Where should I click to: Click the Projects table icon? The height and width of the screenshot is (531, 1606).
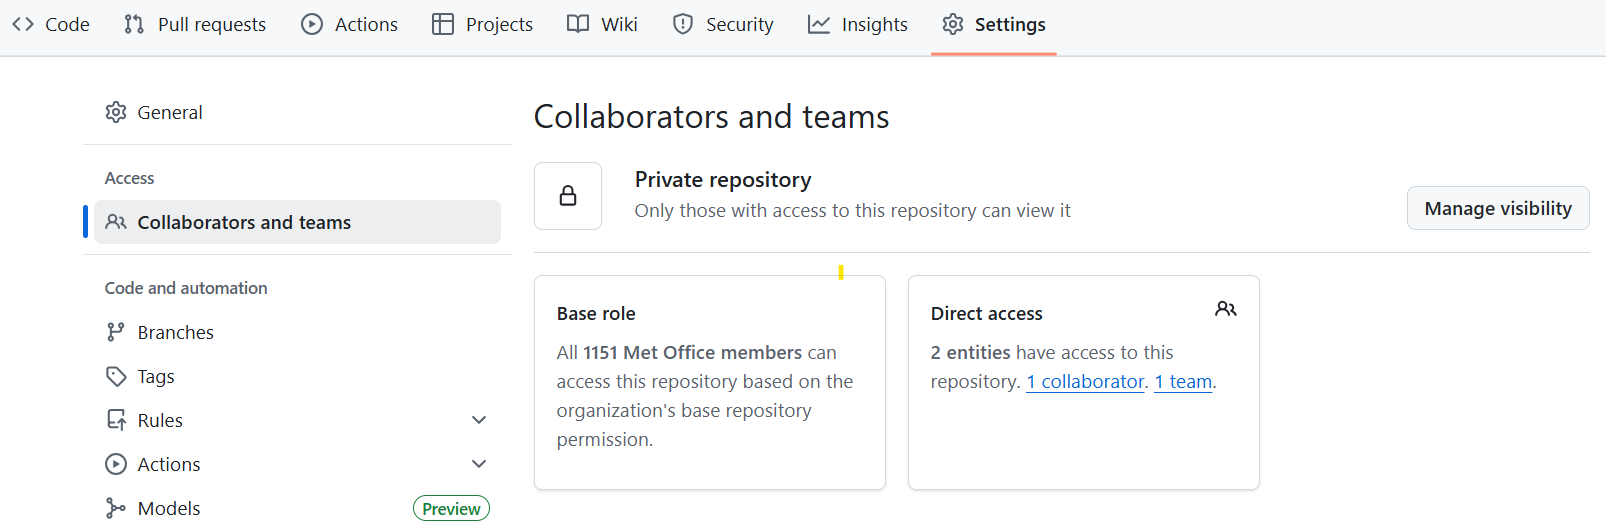pyautogui.click(x=443, y=24)
